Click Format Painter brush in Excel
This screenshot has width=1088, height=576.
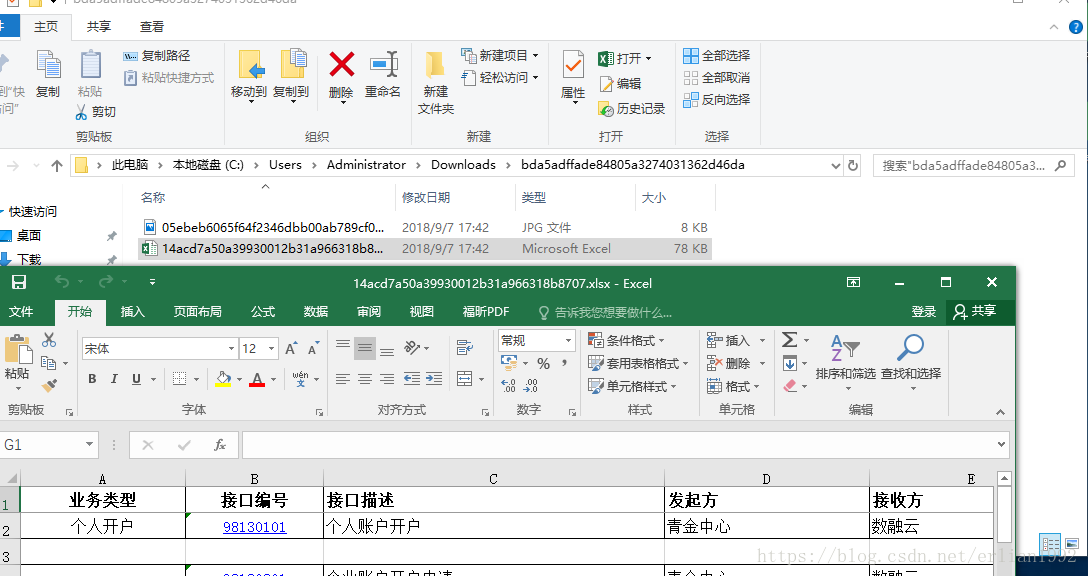coord(49,385)
